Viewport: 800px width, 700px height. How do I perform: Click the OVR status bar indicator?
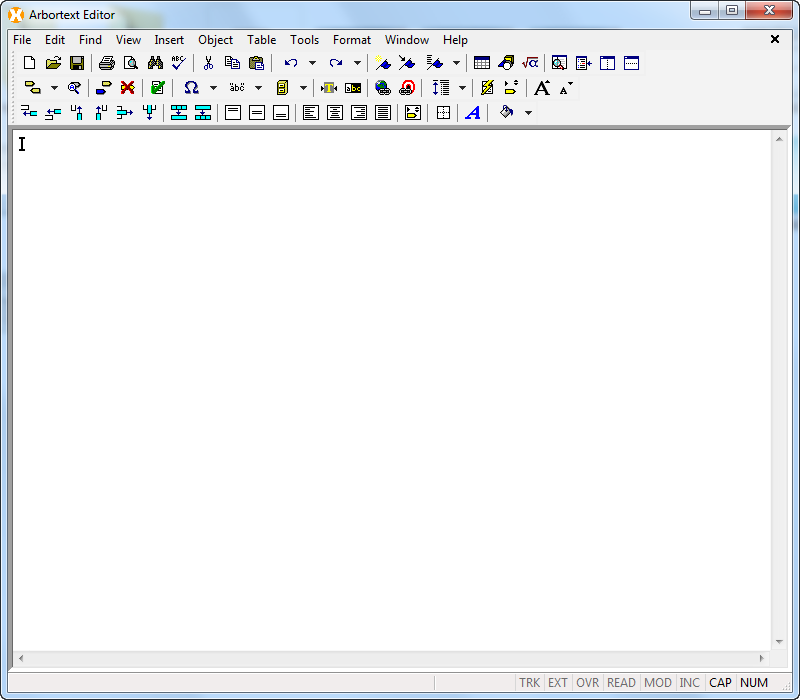(x=587, y=683)
